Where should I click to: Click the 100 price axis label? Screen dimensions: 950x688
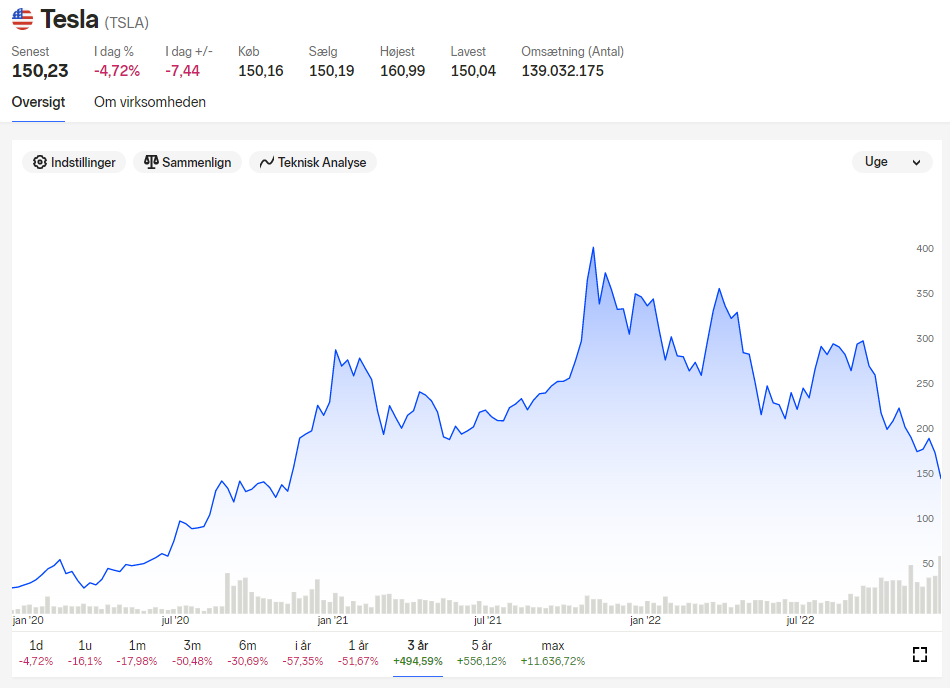pos(925,518)
